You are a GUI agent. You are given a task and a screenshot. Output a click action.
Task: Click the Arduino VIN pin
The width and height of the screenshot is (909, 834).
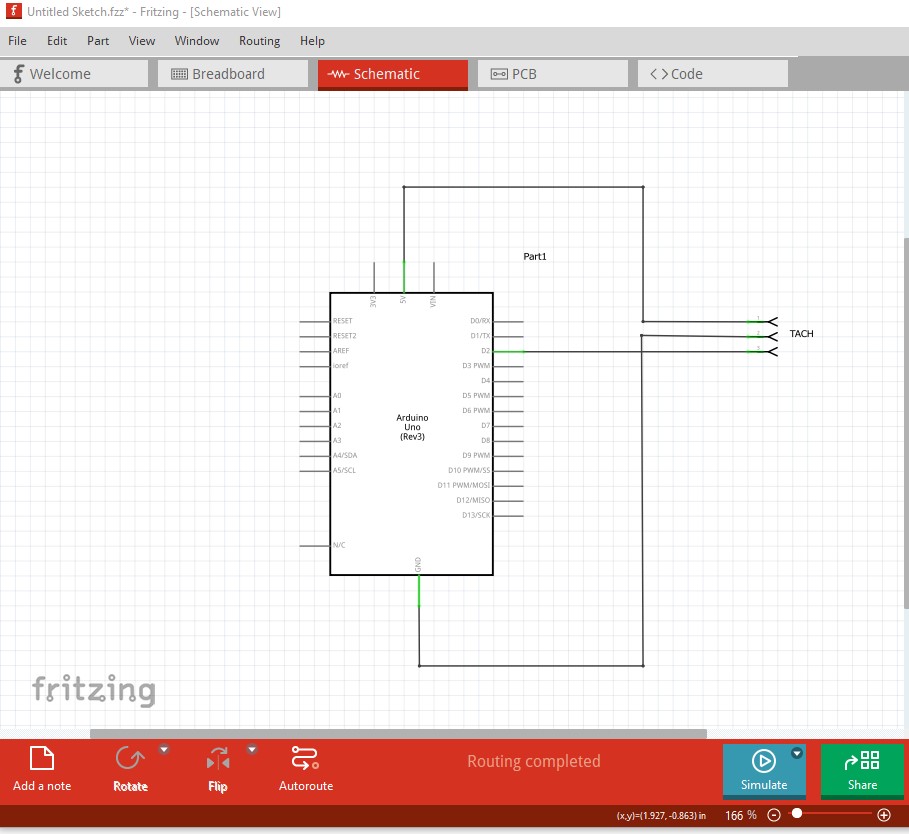click(x=434, y=278)
